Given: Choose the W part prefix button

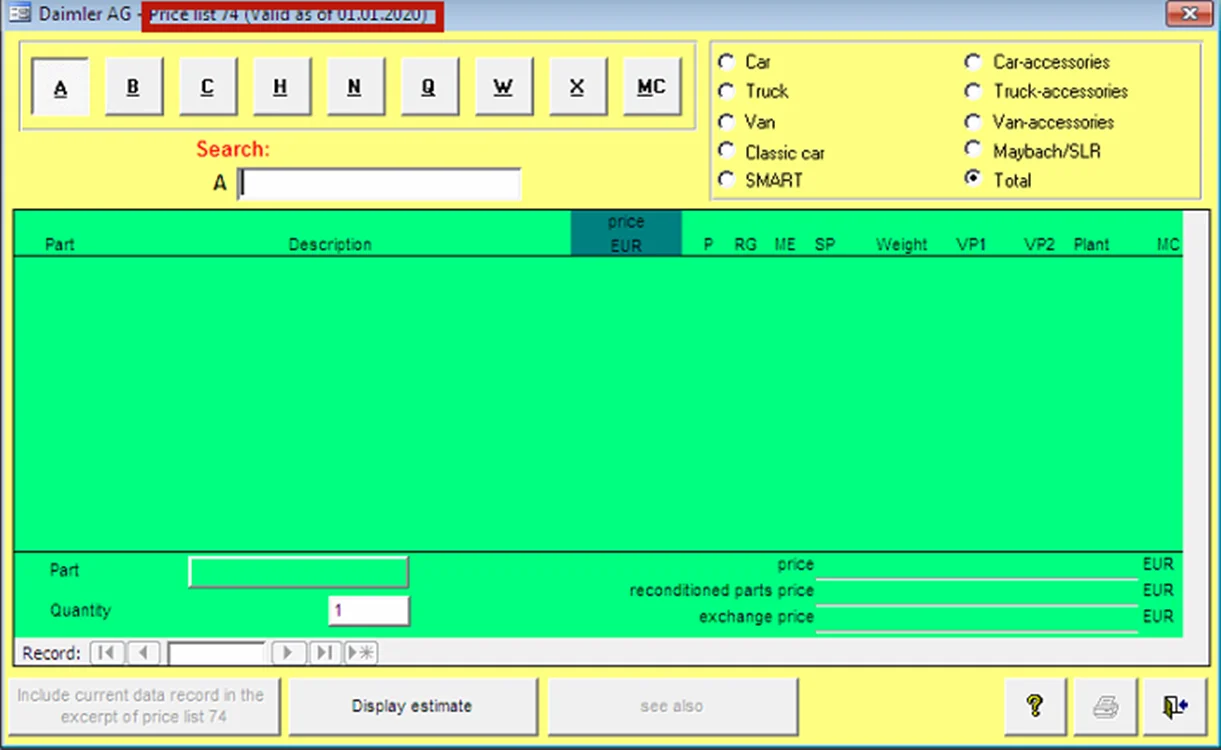Looking at the screenshot, I should pos(503,87).
